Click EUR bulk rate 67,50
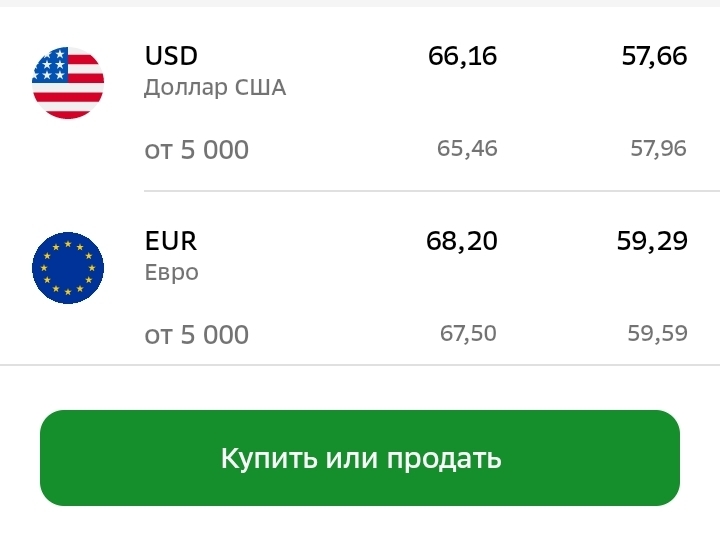 coord(468,333)
